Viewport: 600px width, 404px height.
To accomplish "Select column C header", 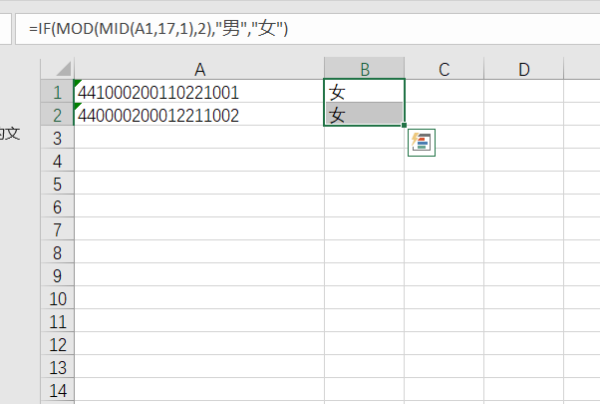I will click(444, 69).
